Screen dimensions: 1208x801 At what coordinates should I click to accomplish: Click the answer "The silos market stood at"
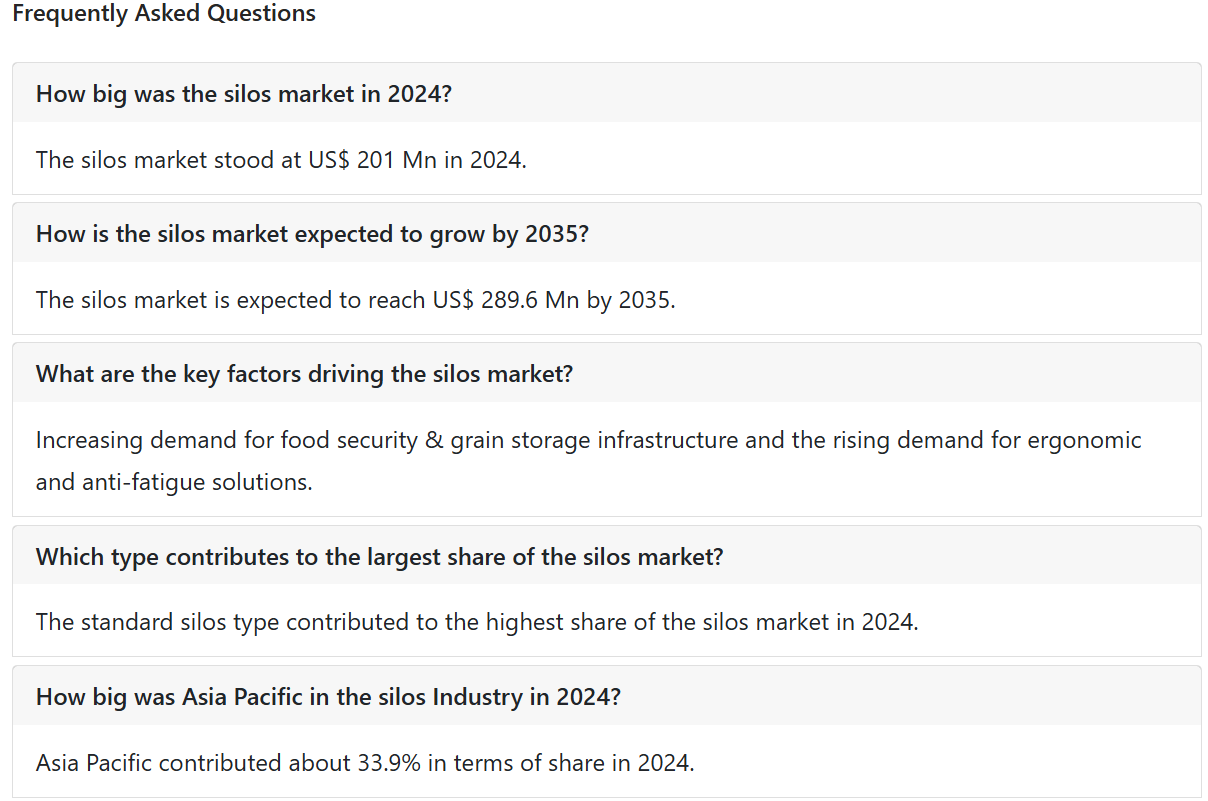pyautogui.click(x=281, y=160)
